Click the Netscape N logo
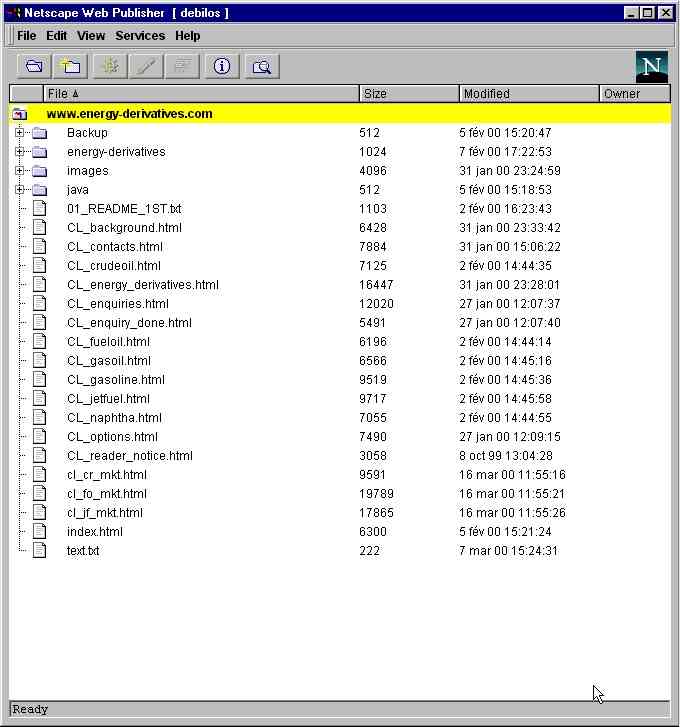The image size is (680, 727). 652,67
